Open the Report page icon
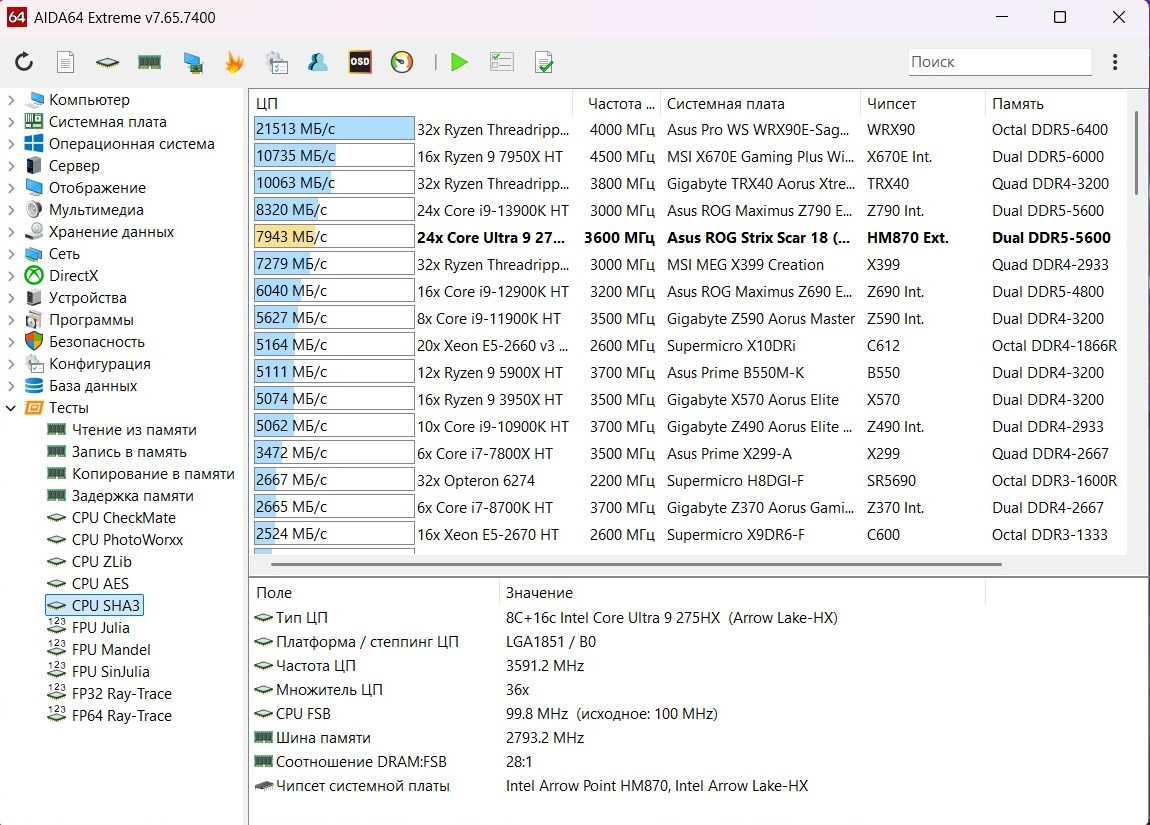The height and width of the screenshot is (825, 1150). click(65, 62)
